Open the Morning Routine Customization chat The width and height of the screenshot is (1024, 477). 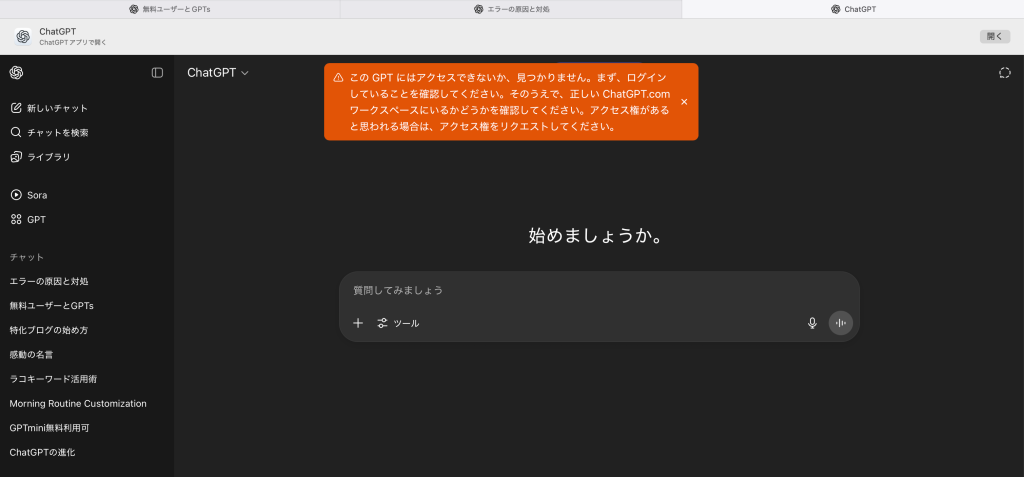pos(78,403)
